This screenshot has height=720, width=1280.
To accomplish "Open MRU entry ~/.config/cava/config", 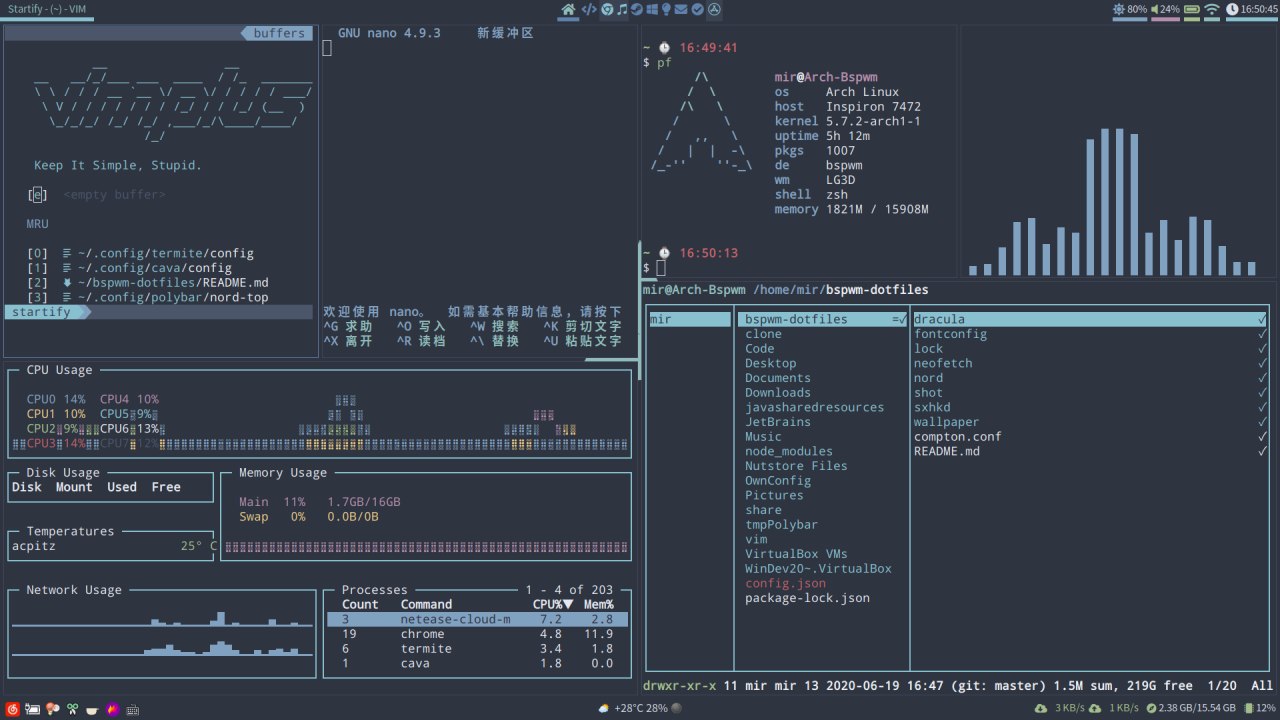I will coord(130,268).
